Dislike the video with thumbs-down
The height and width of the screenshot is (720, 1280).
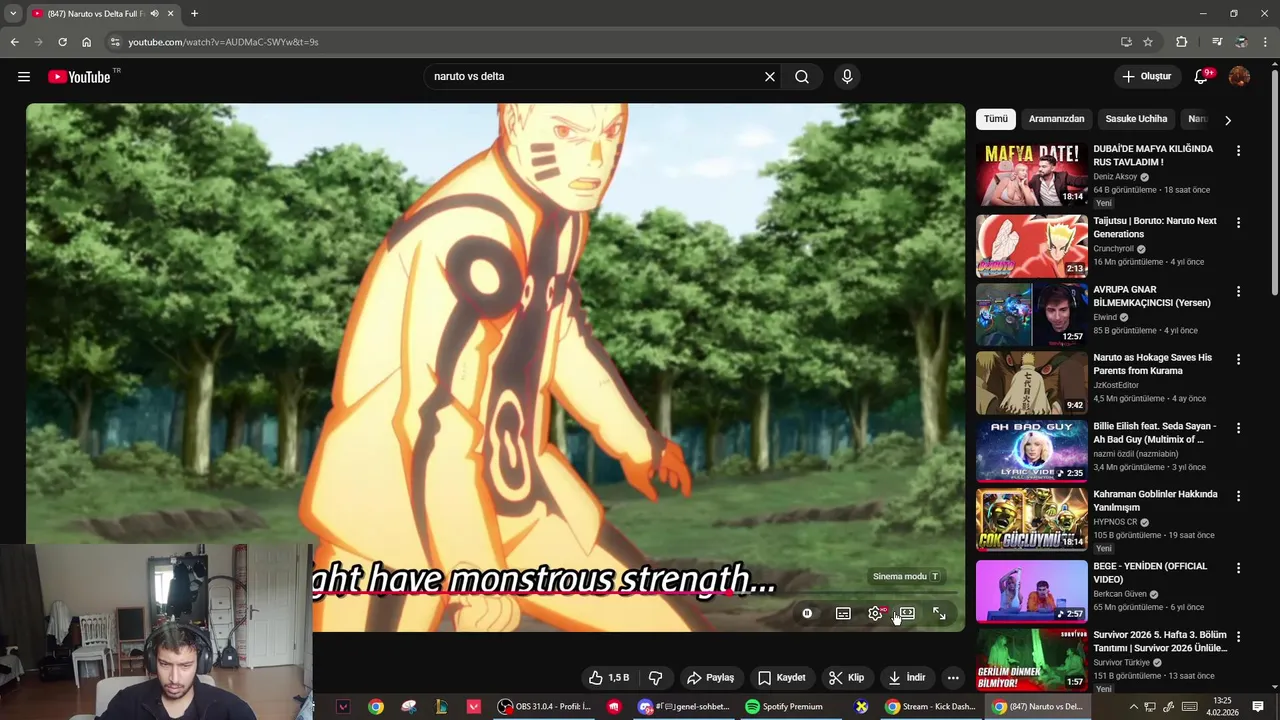(x=656, y=678)
